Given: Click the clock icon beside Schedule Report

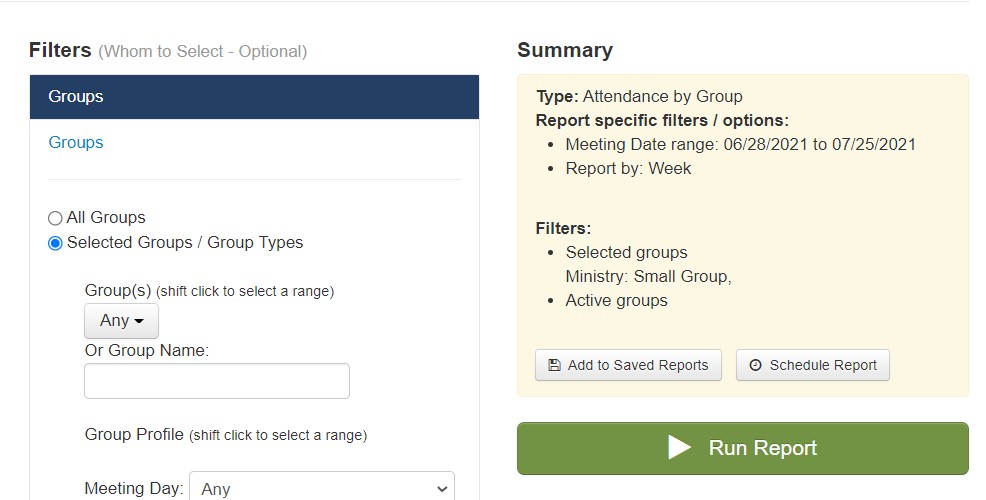Looking at the screenshot, I should point(755,365).
